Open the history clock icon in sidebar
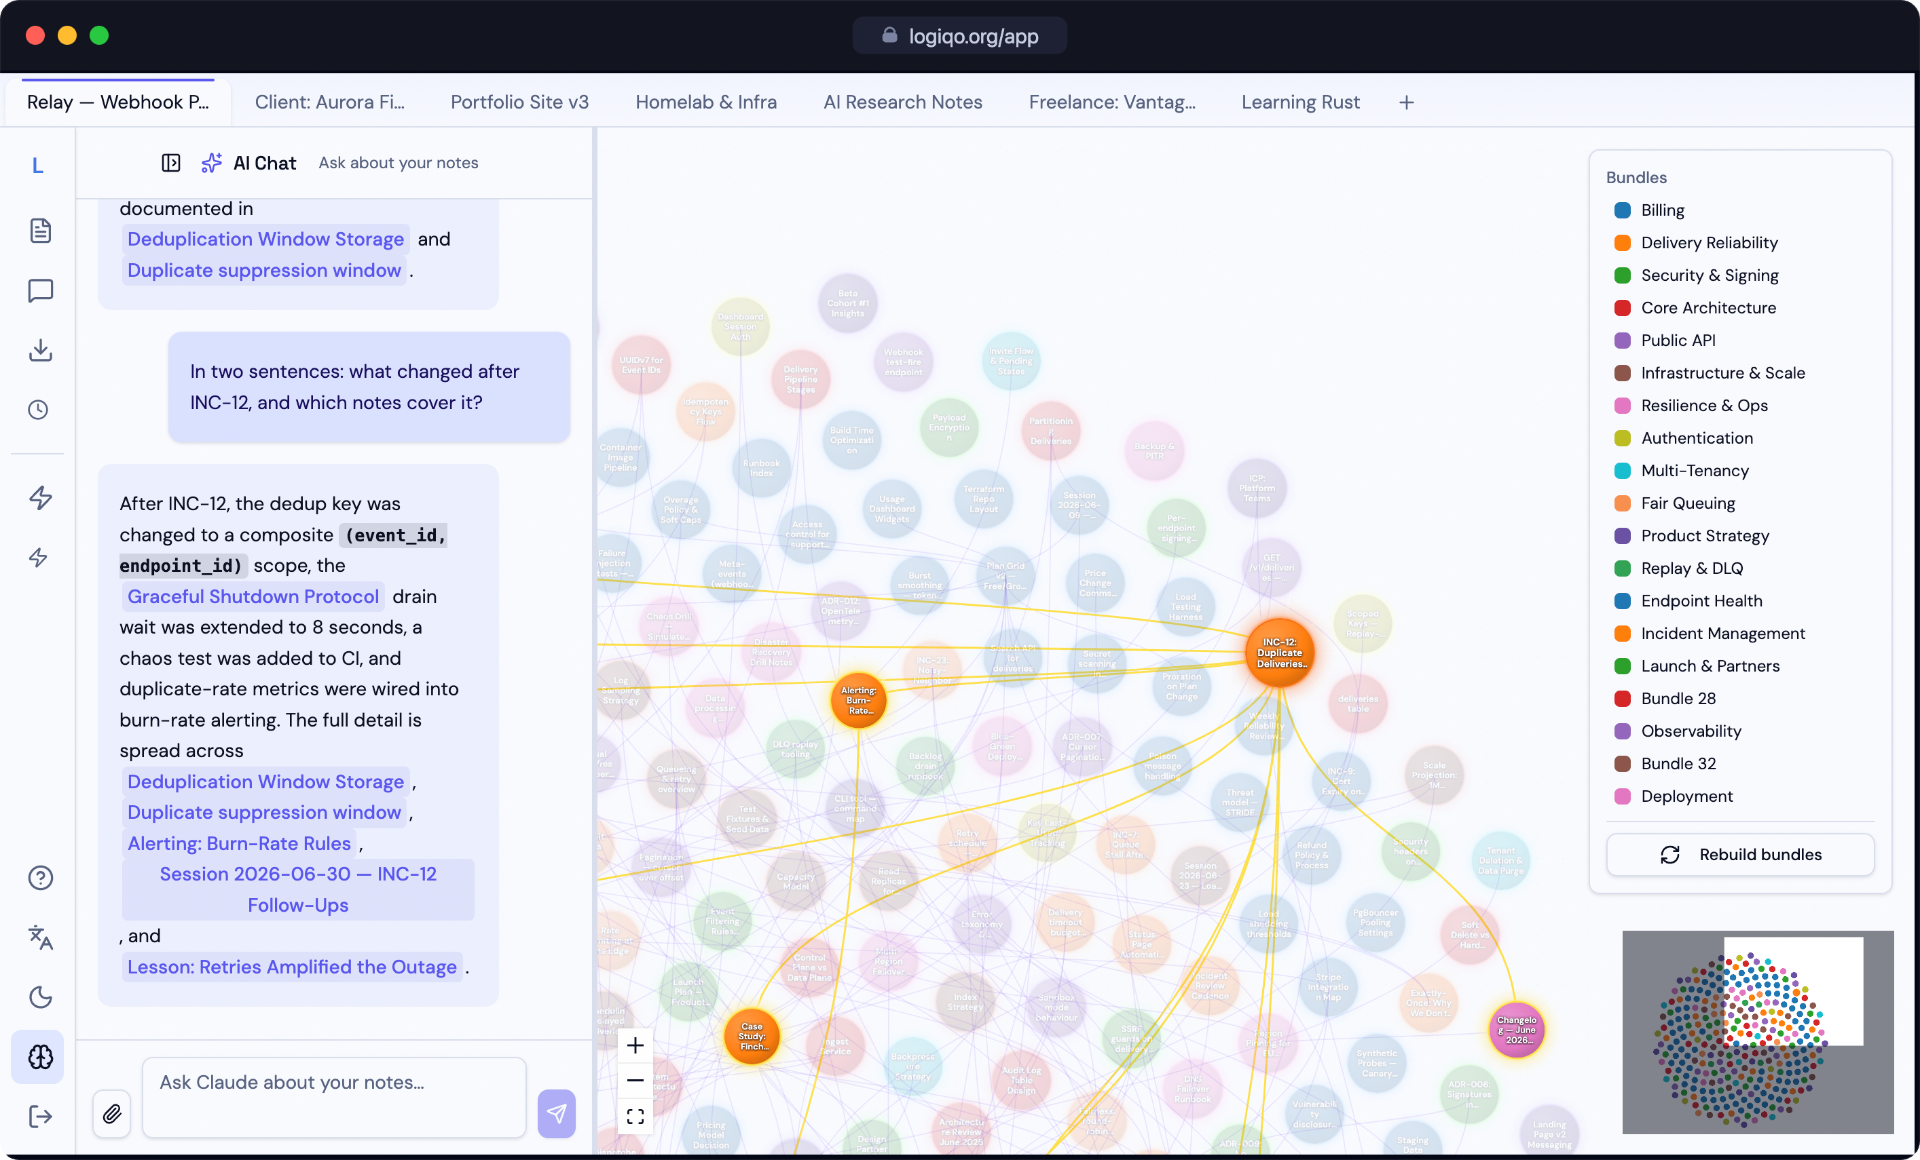 pos(39,409)
